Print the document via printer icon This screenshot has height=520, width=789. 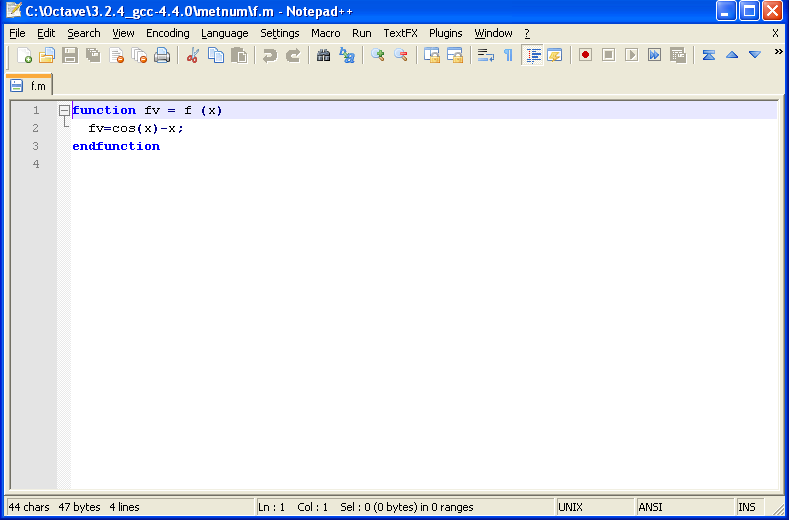162,55
